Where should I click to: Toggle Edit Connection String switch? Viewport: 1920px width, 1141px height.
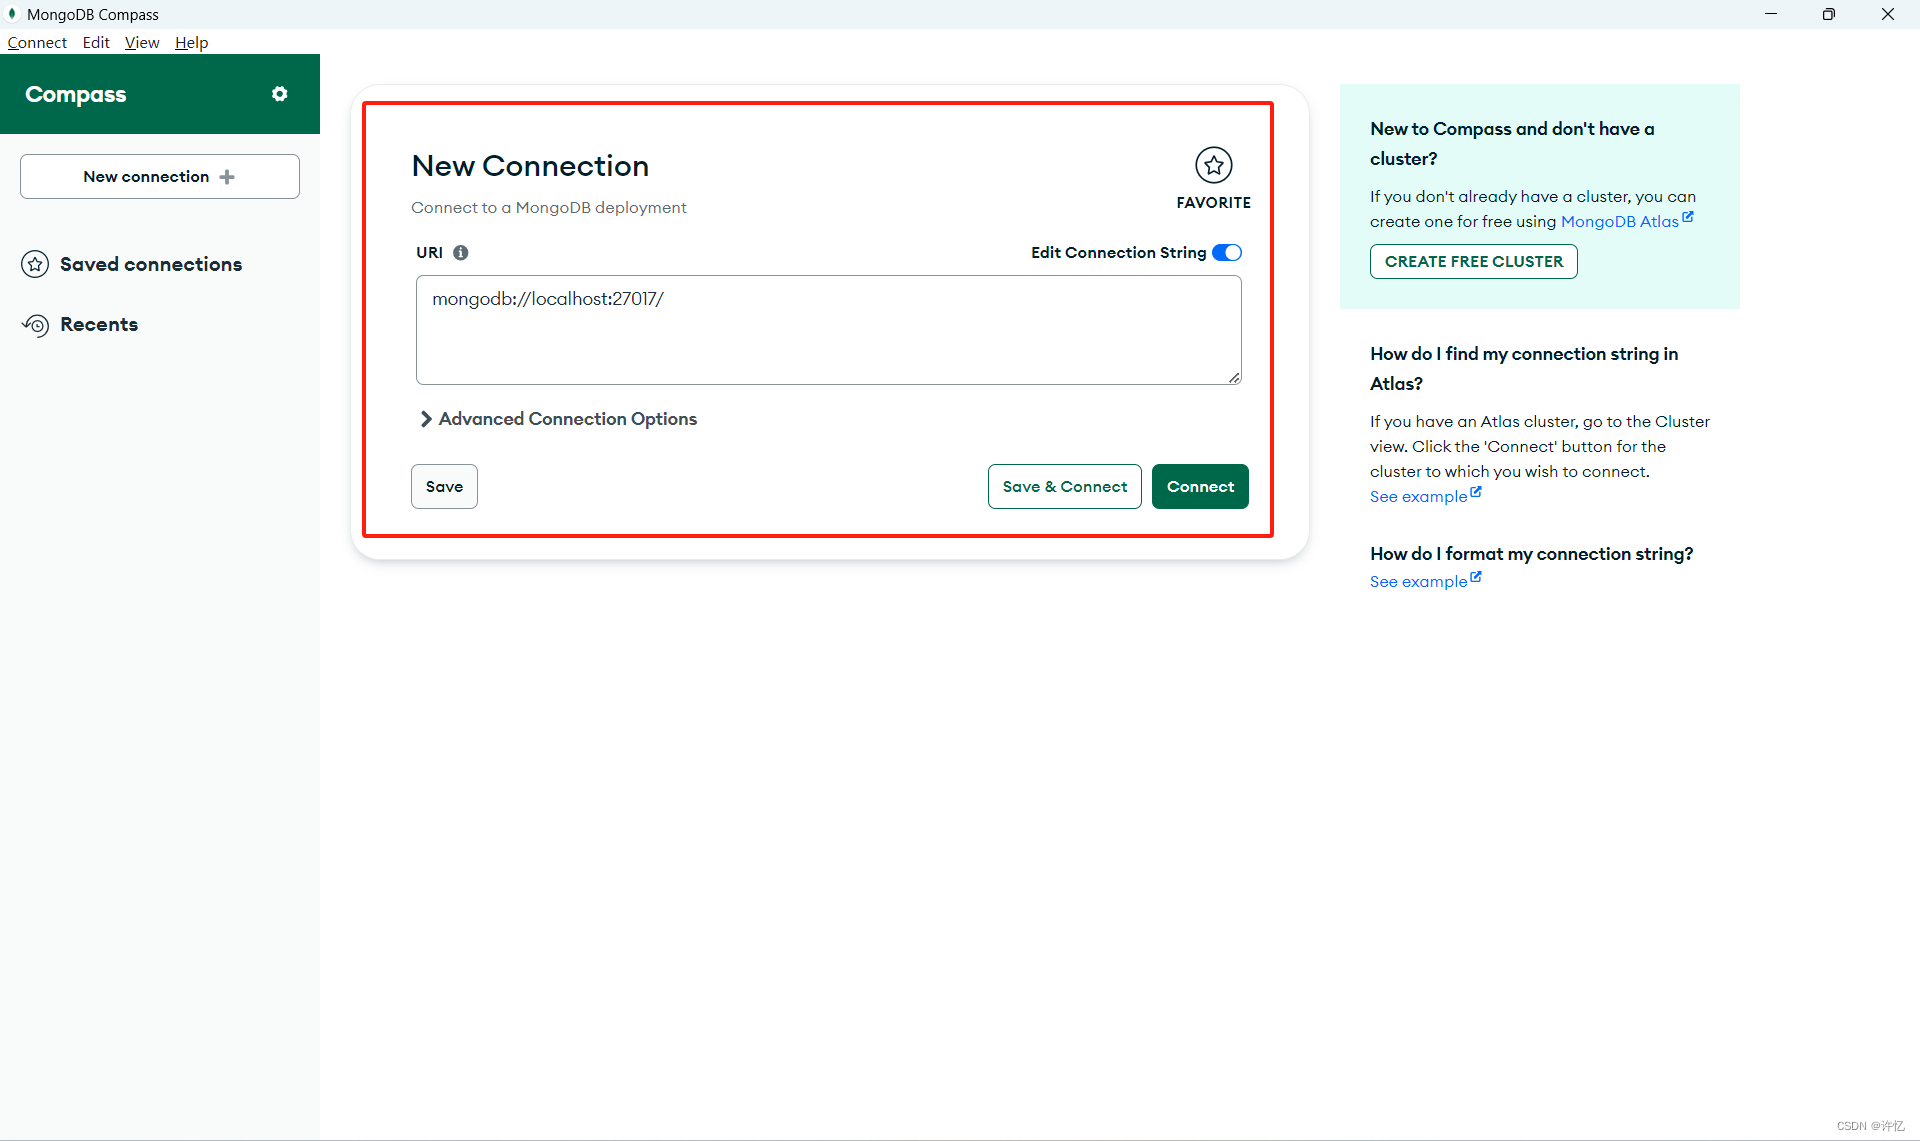pyautogui.click(x=1227, y=253)
